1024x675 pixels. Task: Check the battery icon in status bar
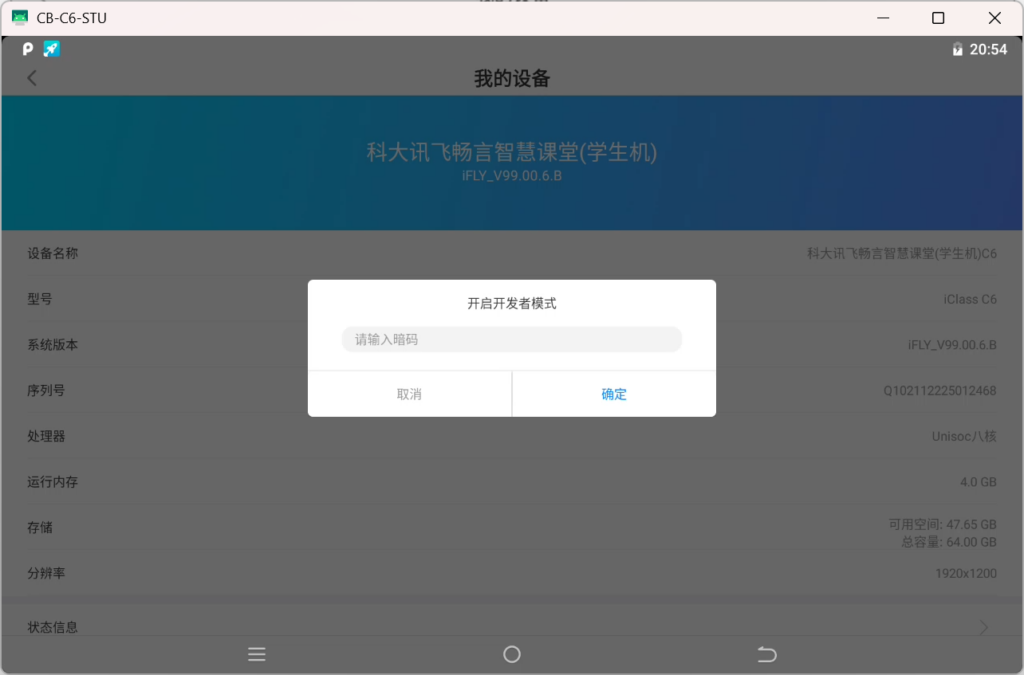pos(957,50)
